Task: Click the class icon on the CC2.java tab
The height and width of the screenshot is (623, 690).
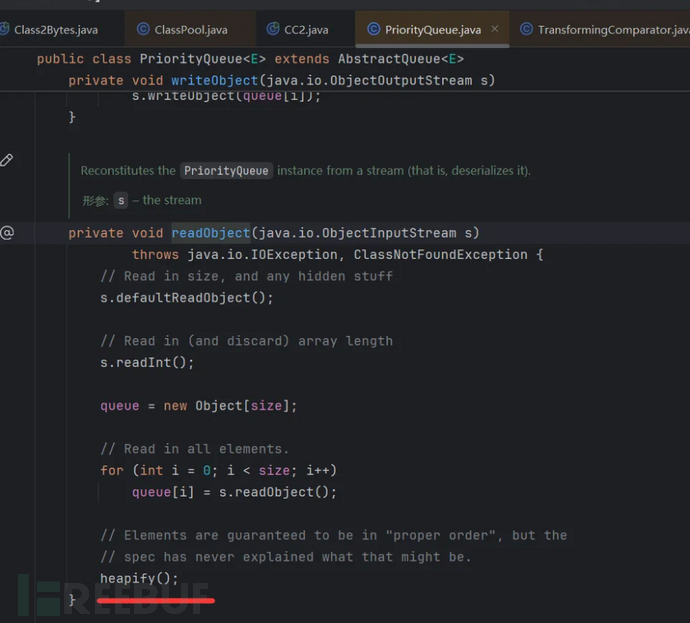Action: click(x=275, y=30)
